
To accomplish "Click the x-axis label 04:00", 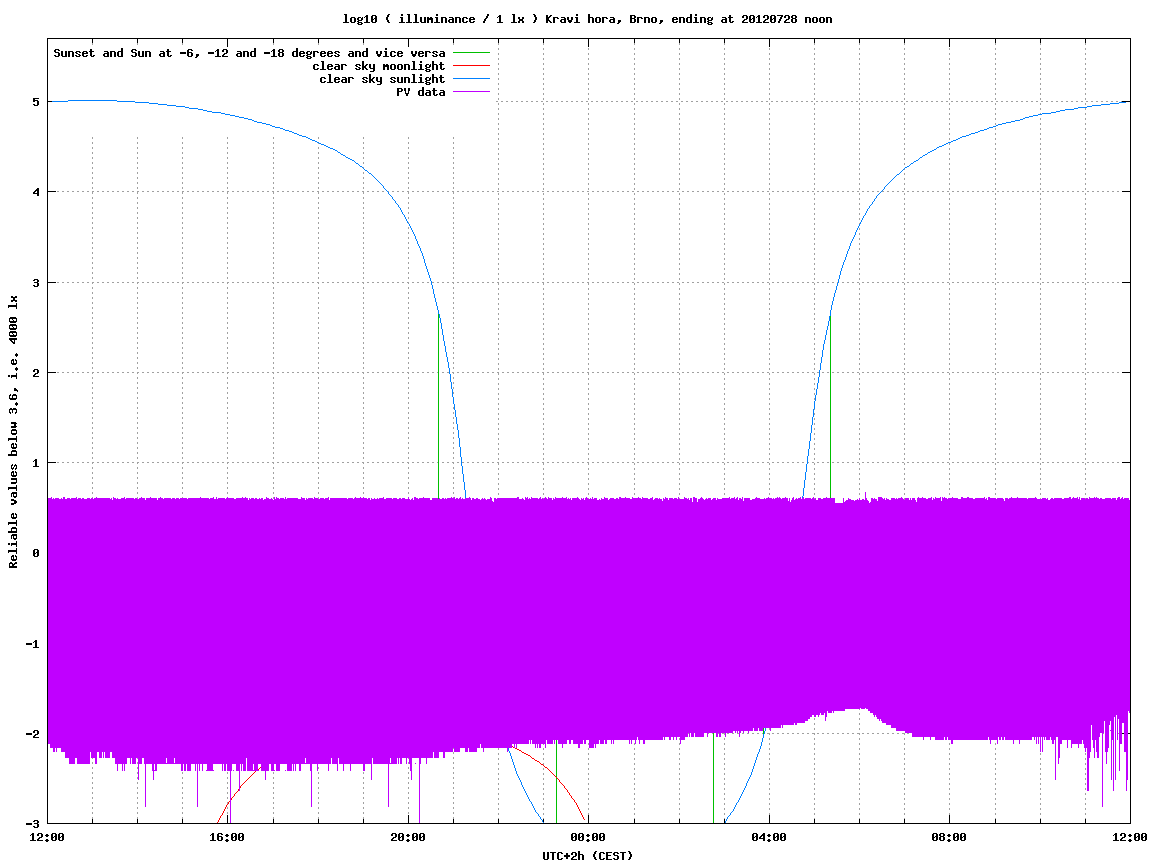I will 769,837.
